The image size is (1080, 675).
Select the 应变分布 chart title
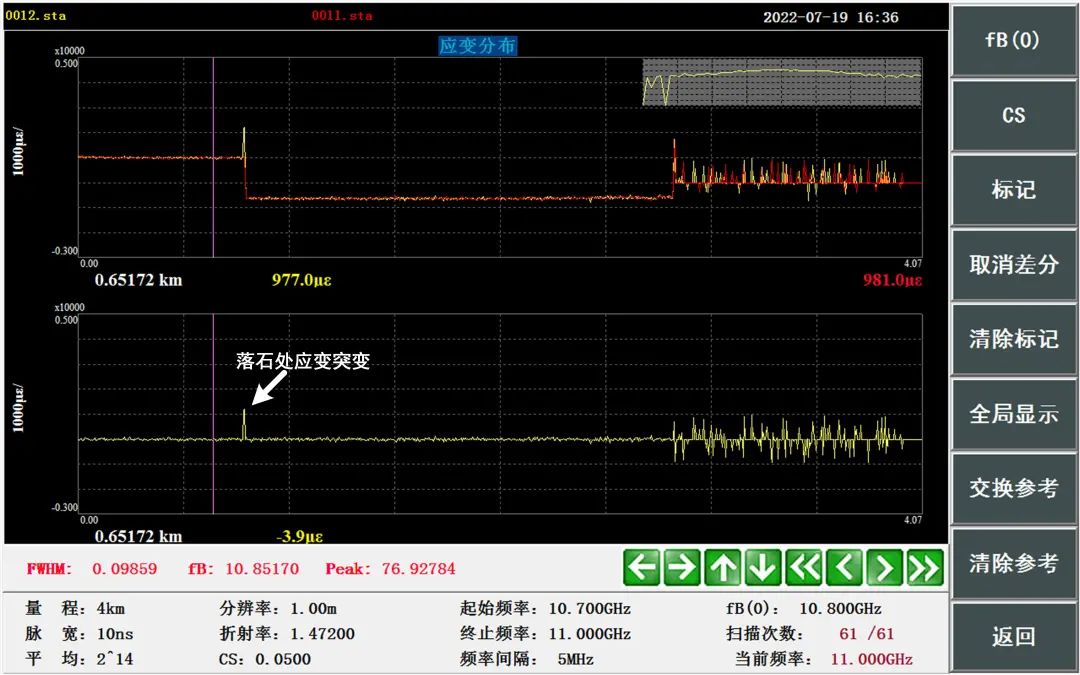coord(478,45)
